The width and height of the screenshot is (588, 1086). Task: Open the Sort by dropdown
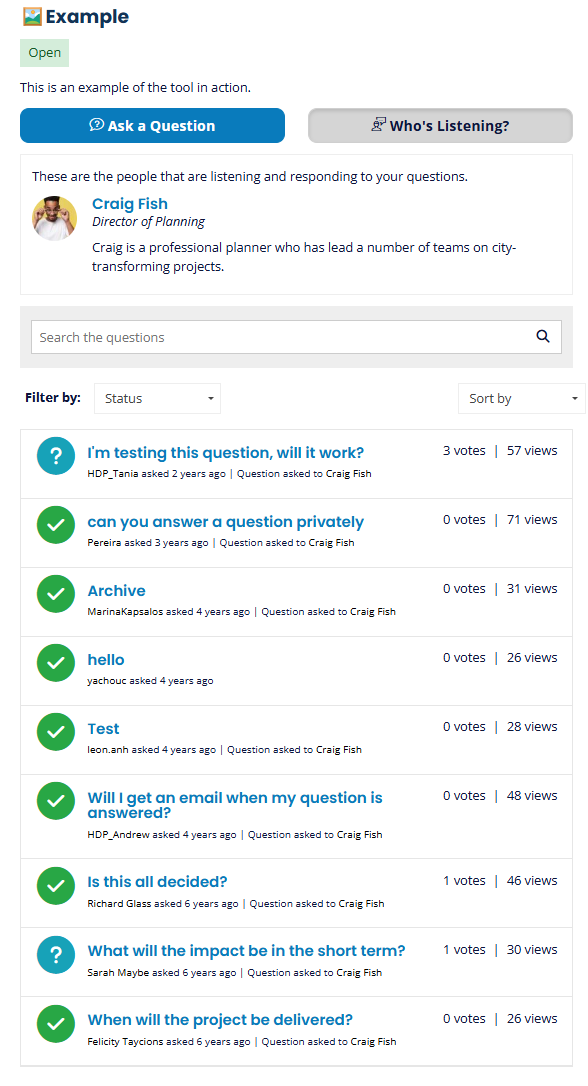coord(522,398)
